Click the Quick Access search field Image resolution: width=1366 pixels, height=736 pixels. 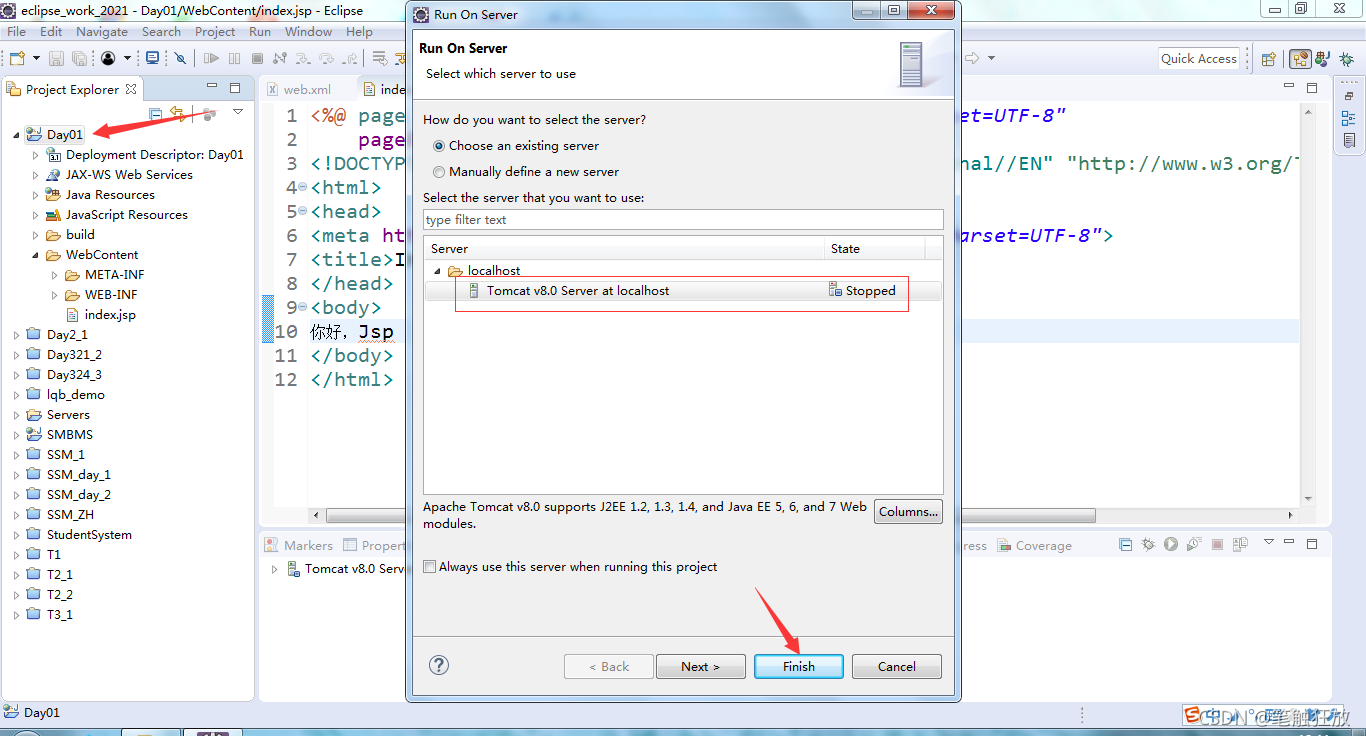(1199, 59)
